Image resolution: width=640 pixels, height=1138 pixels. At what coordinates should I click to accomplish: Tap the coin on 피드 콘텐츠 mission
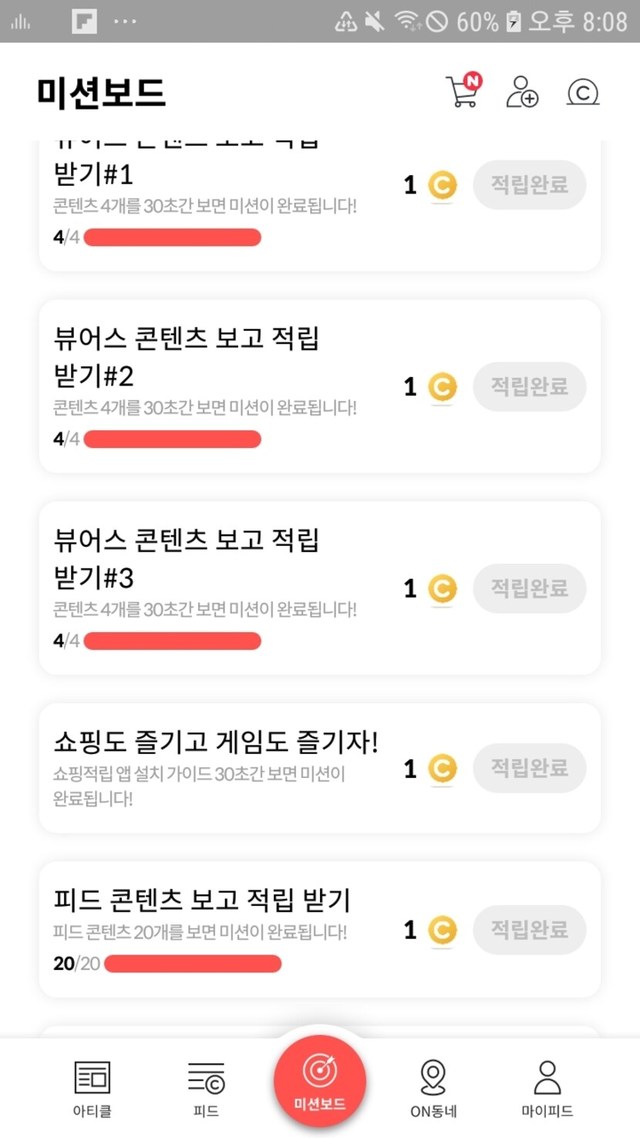pos(442,931)
